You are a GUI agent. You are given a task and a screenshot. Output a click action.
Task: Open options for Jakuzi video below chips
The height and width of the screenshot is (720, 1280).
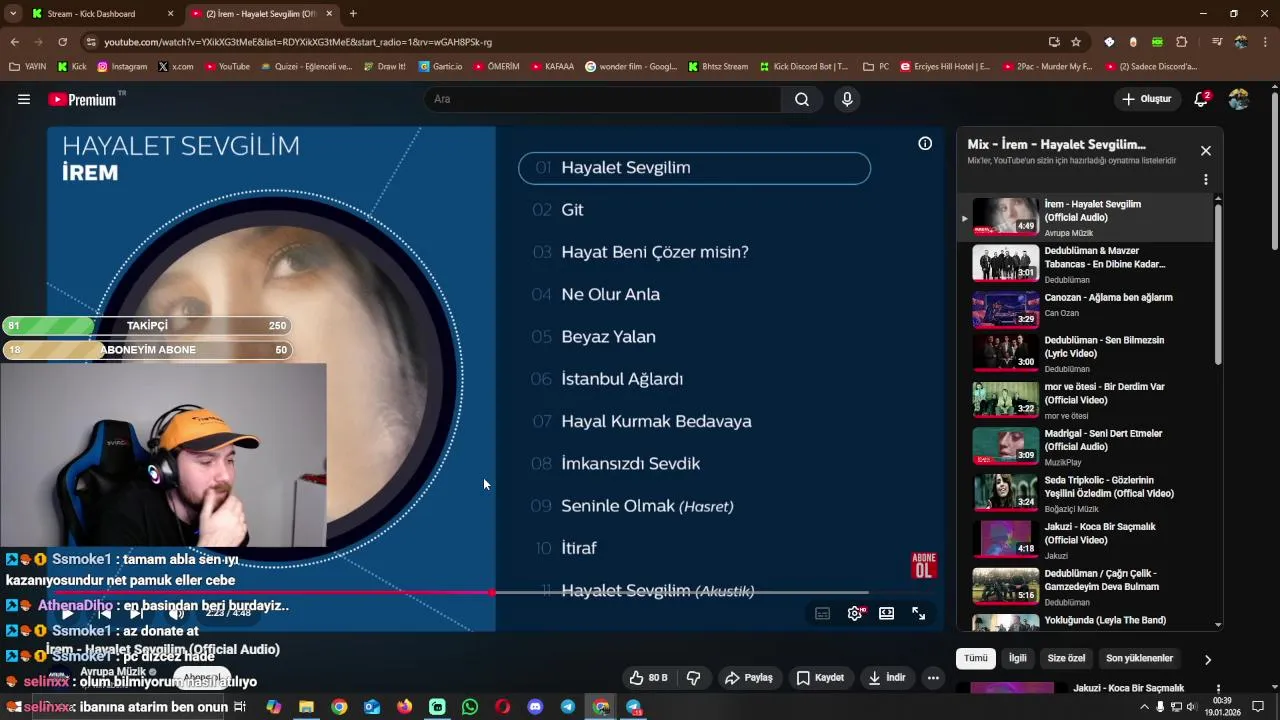click(x=1218, y=689)
